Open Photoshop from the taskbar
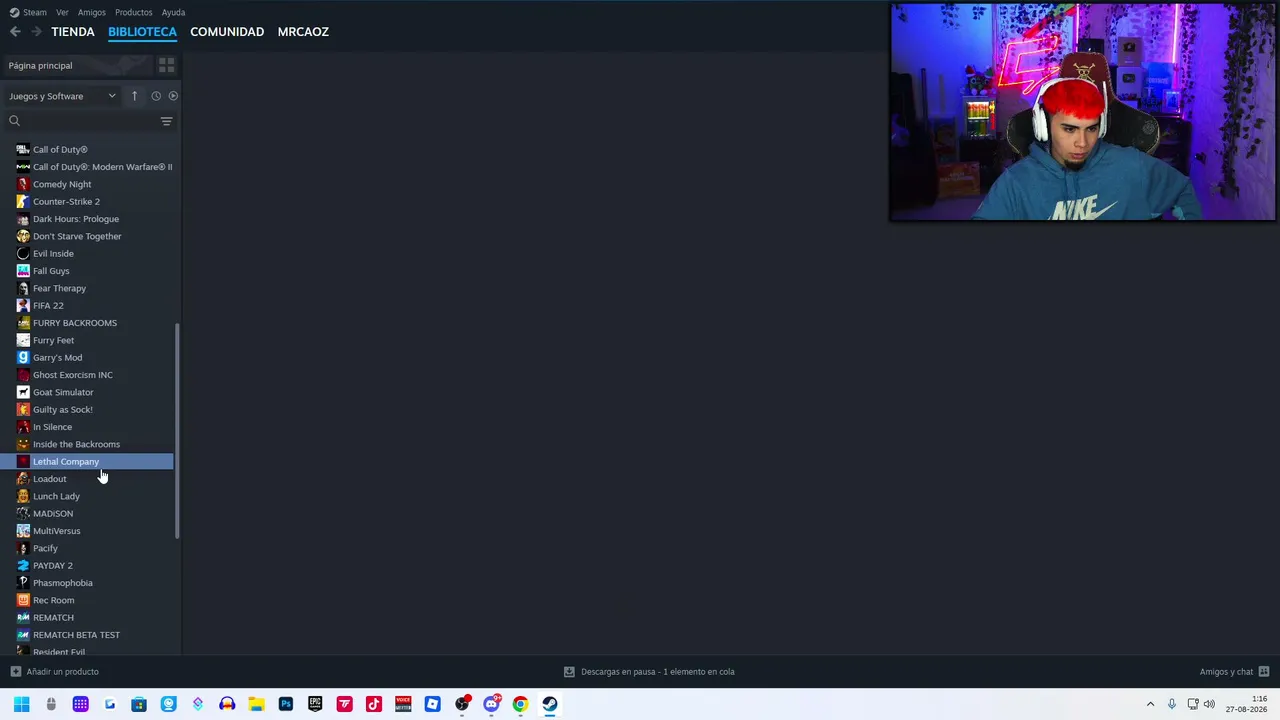1280x720 pixels. tap(286, 704)
